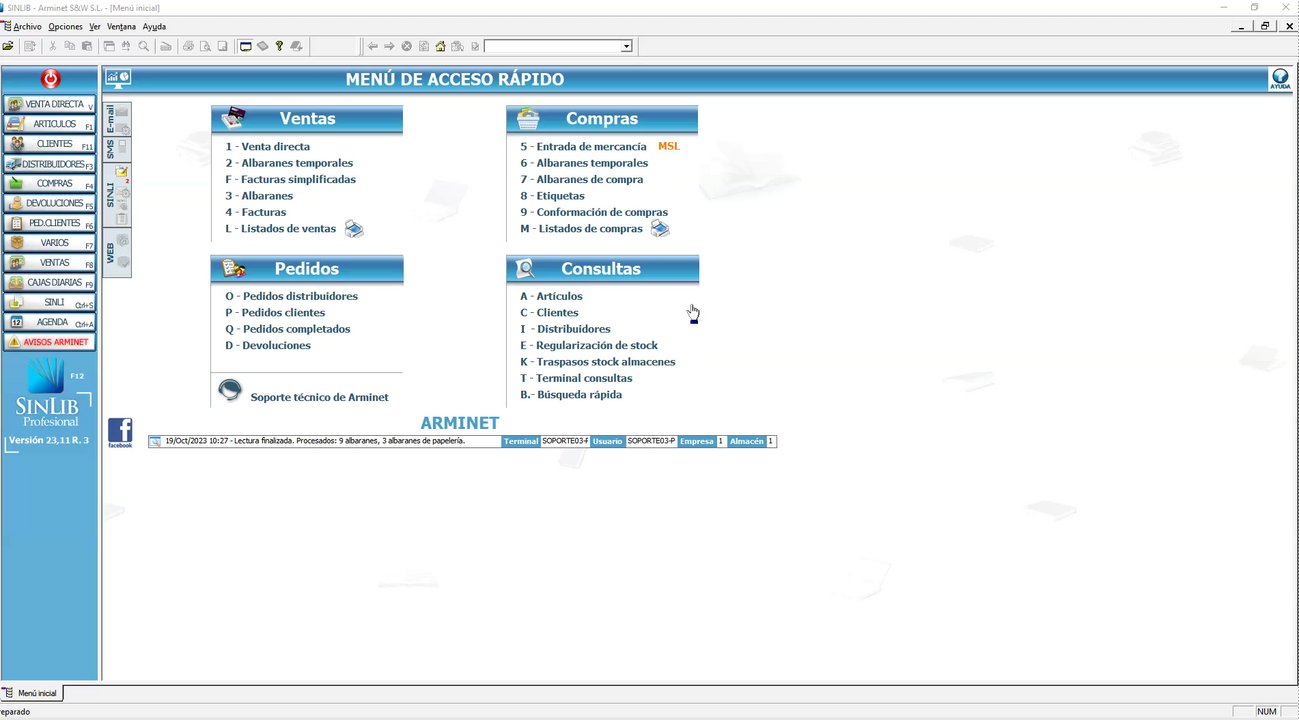Open the statistics chart icon in header

click(119, 78)
